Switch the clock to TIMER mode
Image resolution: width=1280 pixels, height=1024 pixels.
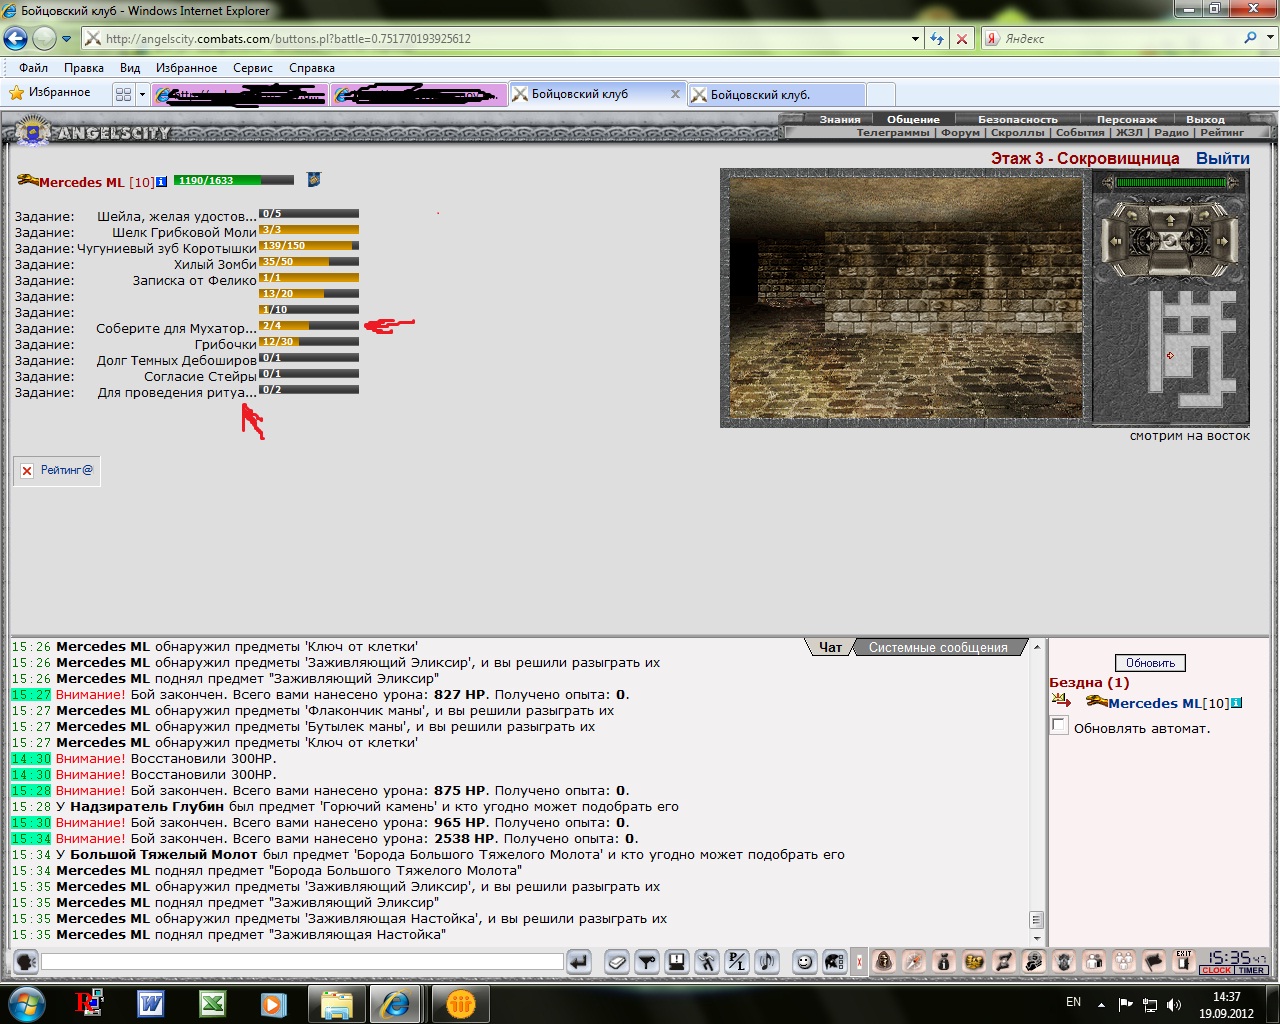1252,970
